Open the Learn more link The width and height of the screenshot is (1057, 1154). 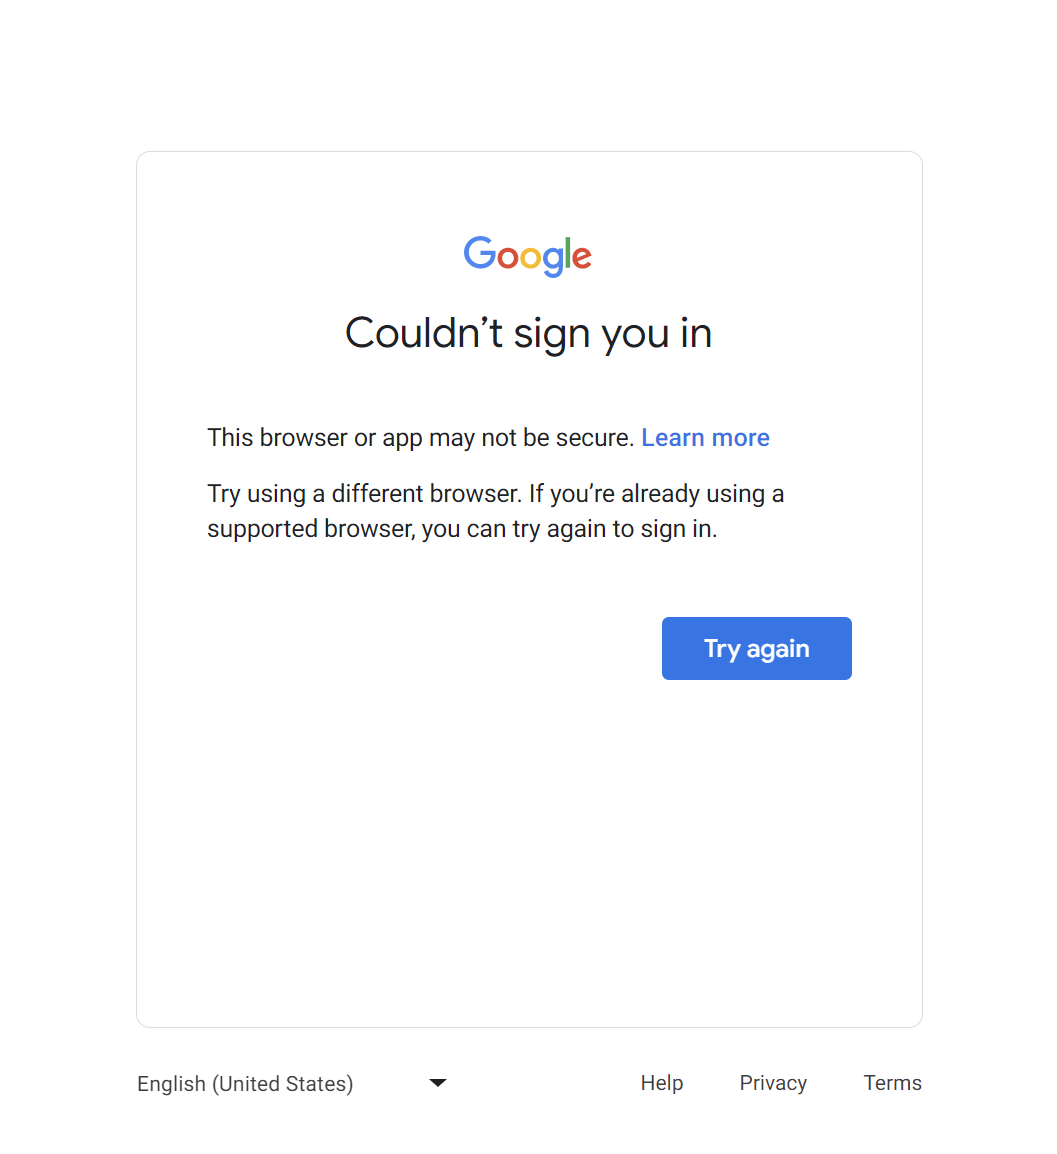point(705,437)
